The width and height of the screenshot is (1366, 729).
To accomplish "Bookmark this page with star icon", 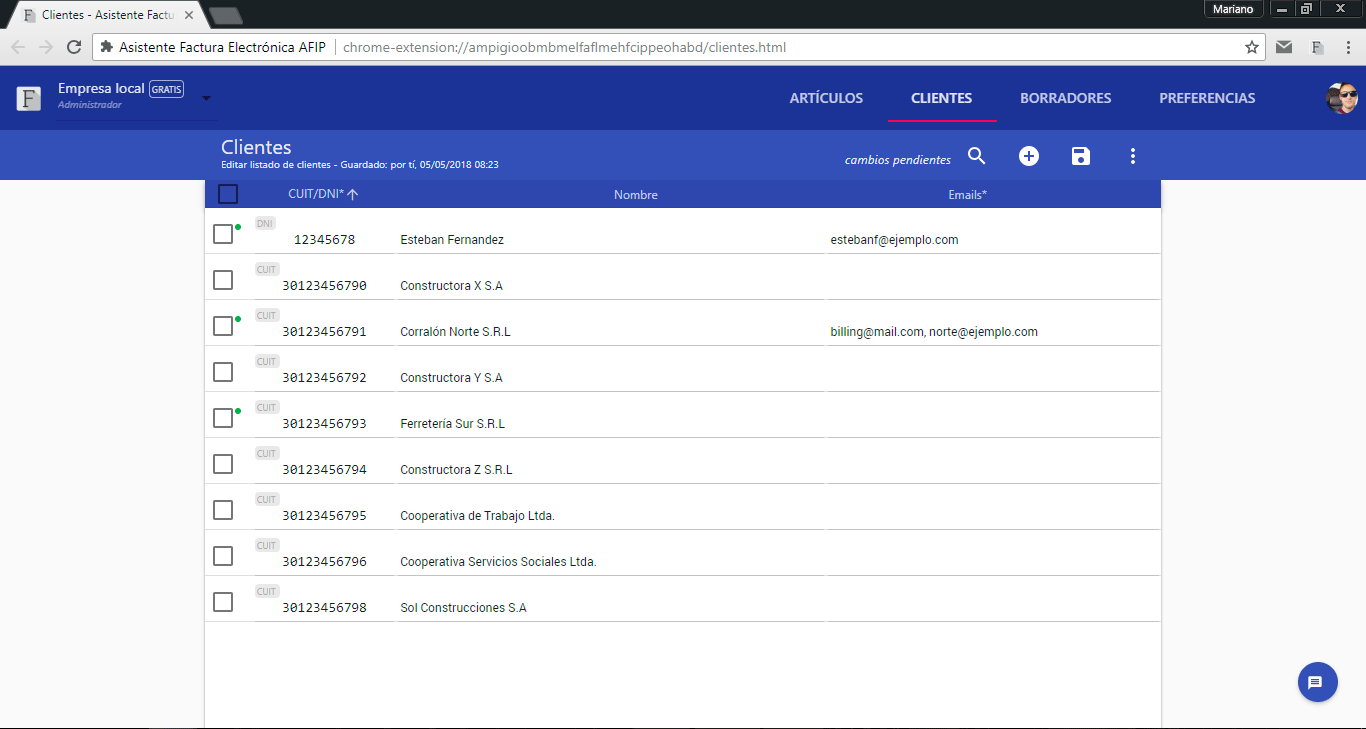I will click(1251, 47).
